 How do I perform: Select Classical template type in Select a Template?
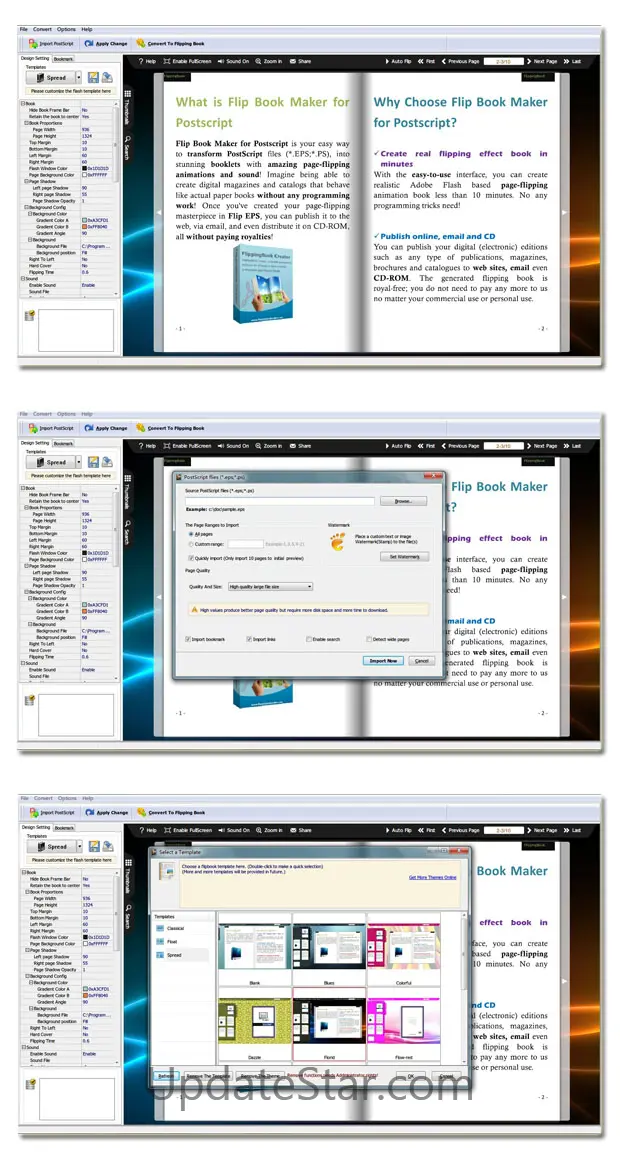pos(175,928)
